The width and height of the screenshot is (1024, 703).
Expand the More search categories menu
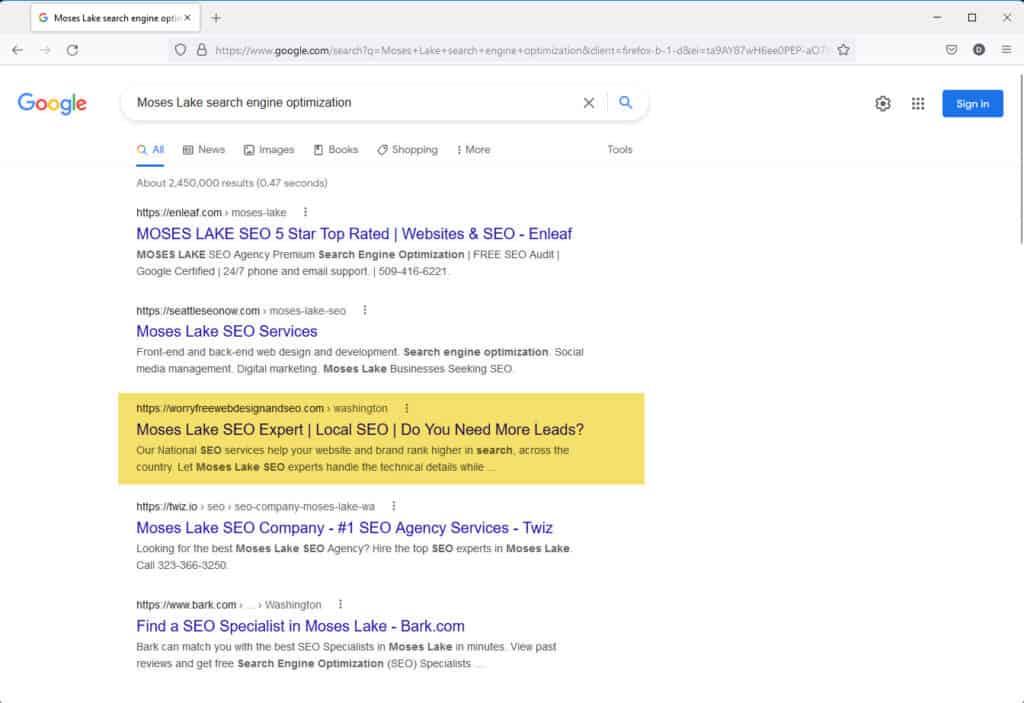[x=473, y=150]
